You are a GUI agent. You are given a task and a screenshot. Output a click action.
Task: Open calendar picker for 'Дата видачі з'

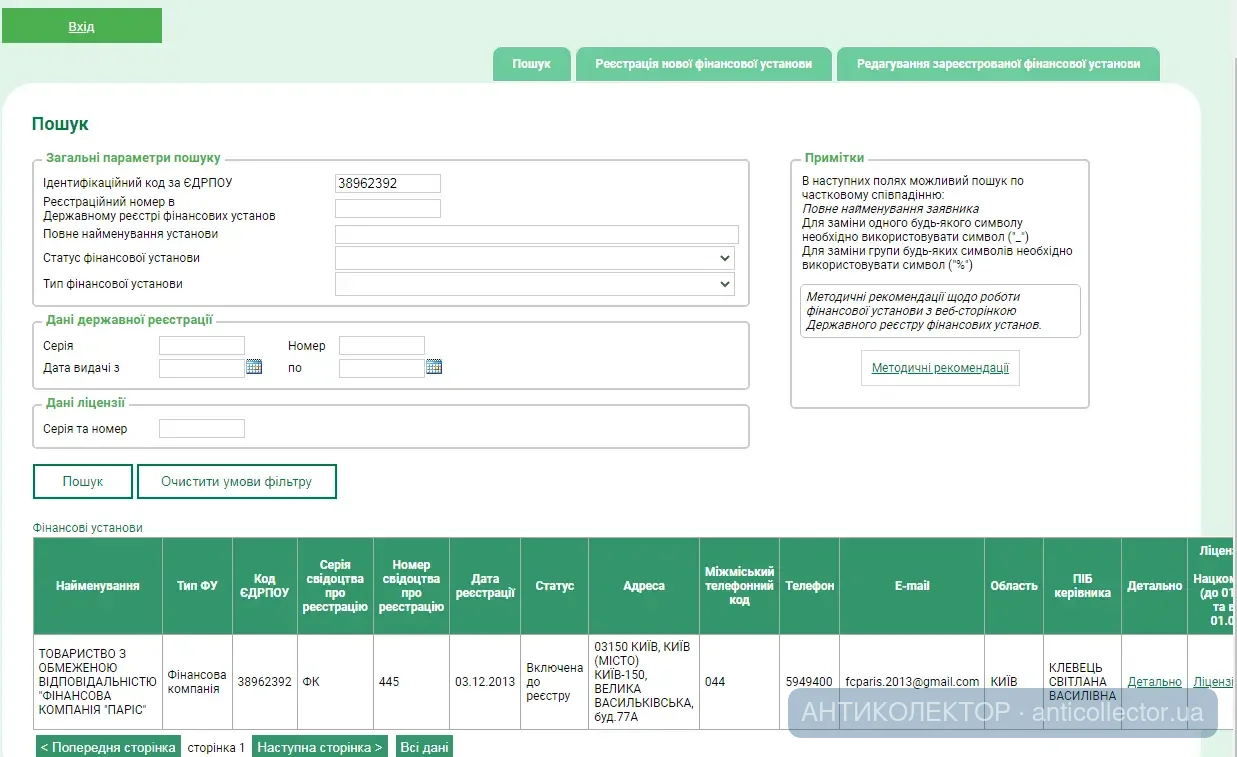coord(254,367)
